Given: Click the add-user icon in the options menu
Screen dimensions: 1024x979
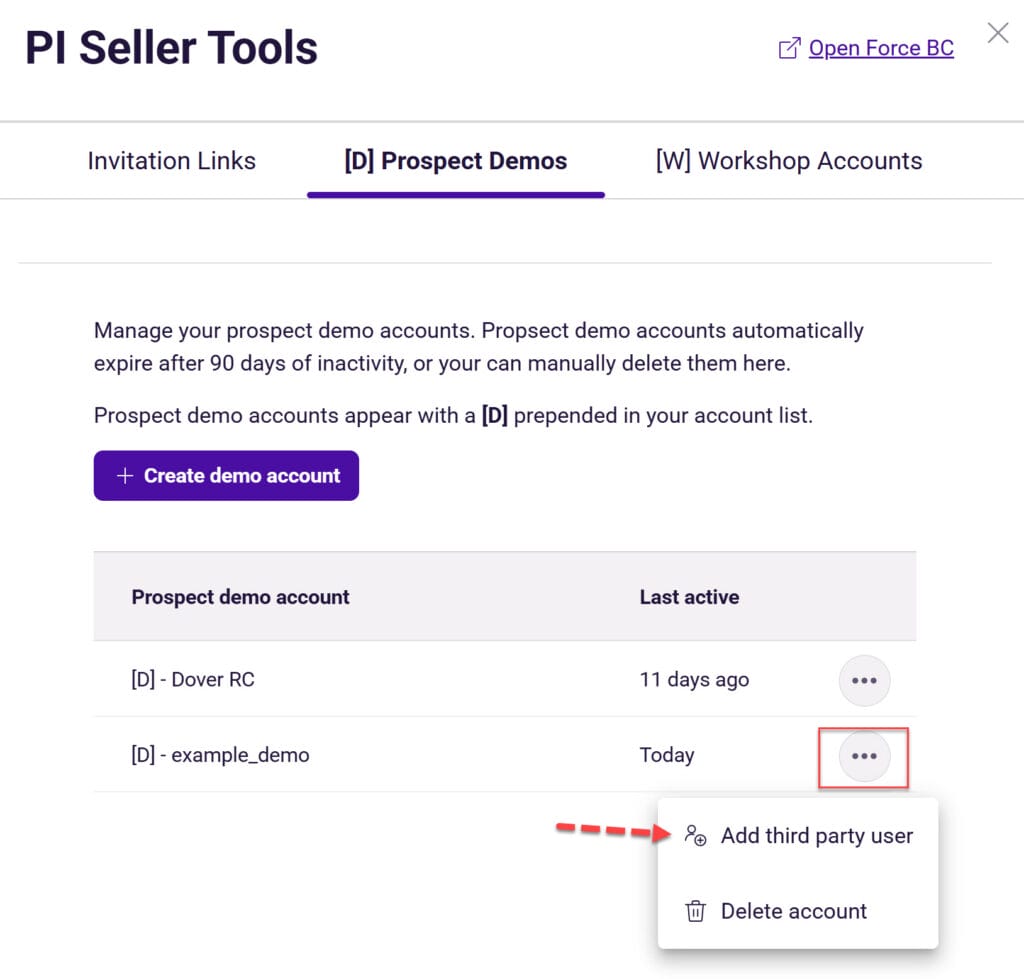Looking at the screenshot, I should [x=695, y=836].
